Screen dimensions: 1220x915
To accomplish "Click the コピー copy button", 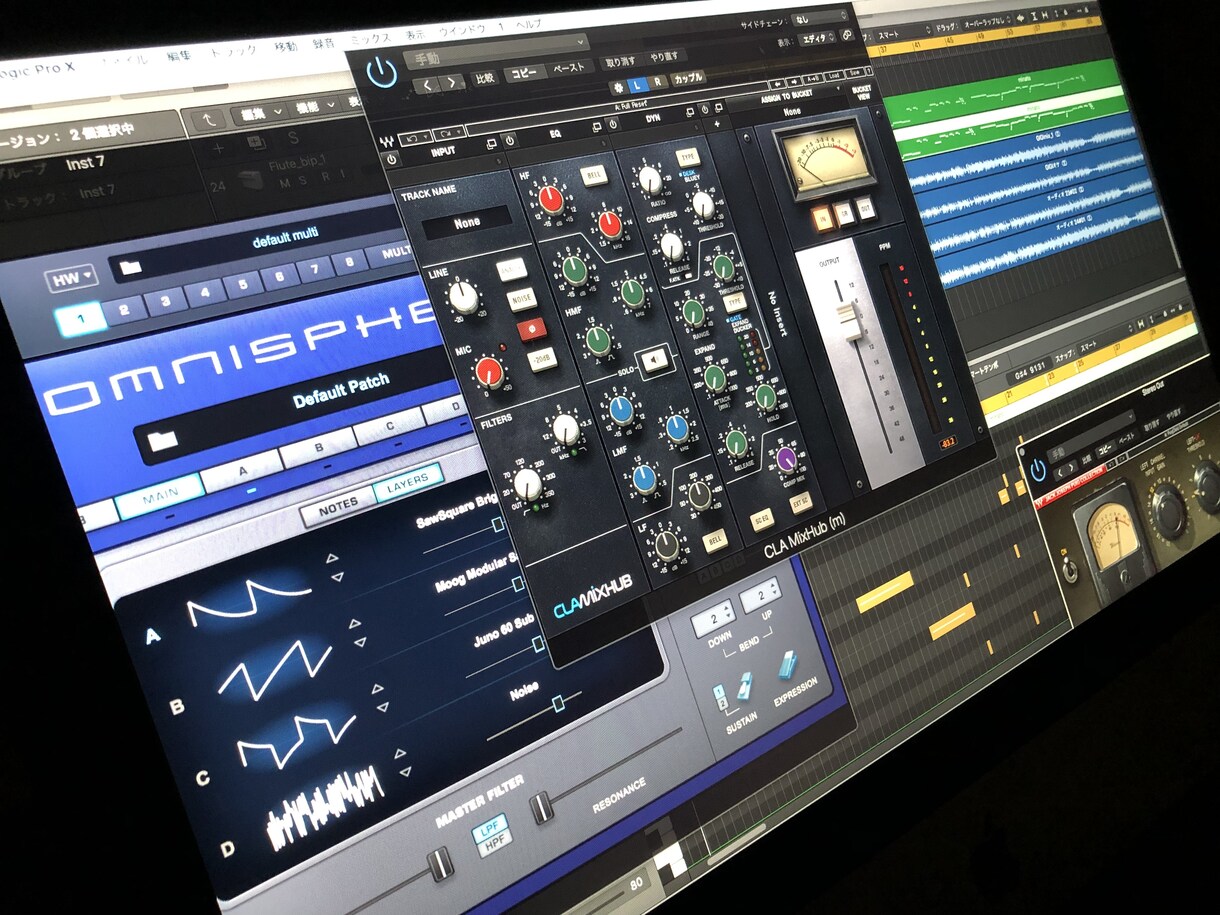I will tap(525, 73).
